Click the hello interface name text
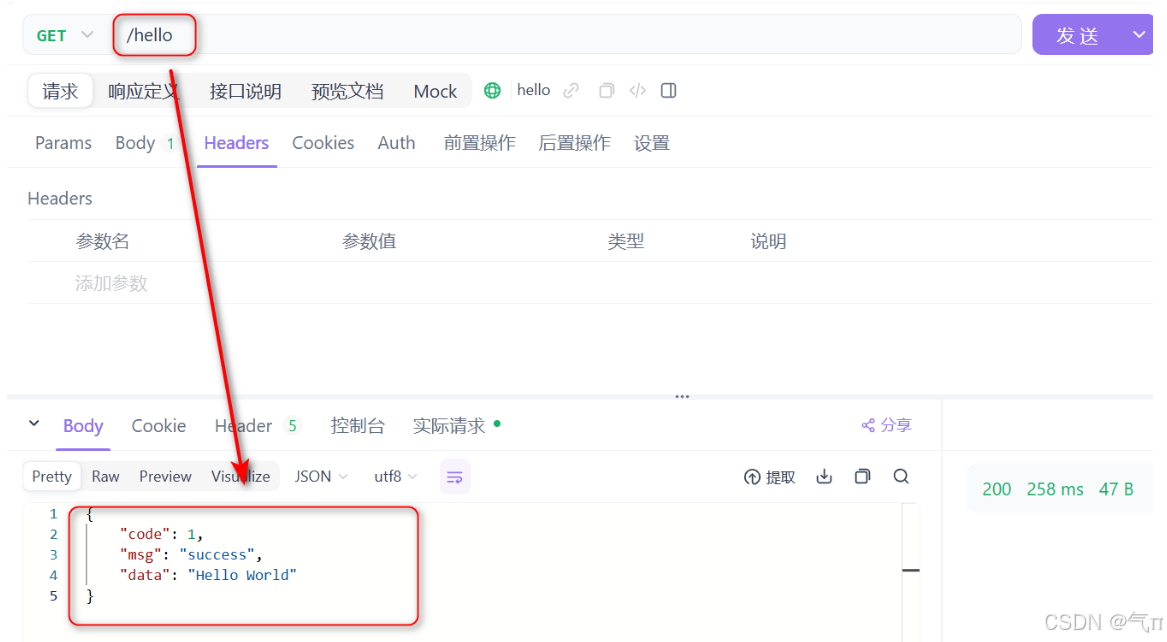Screen dimensions: 1167x642 click(534, 90)
